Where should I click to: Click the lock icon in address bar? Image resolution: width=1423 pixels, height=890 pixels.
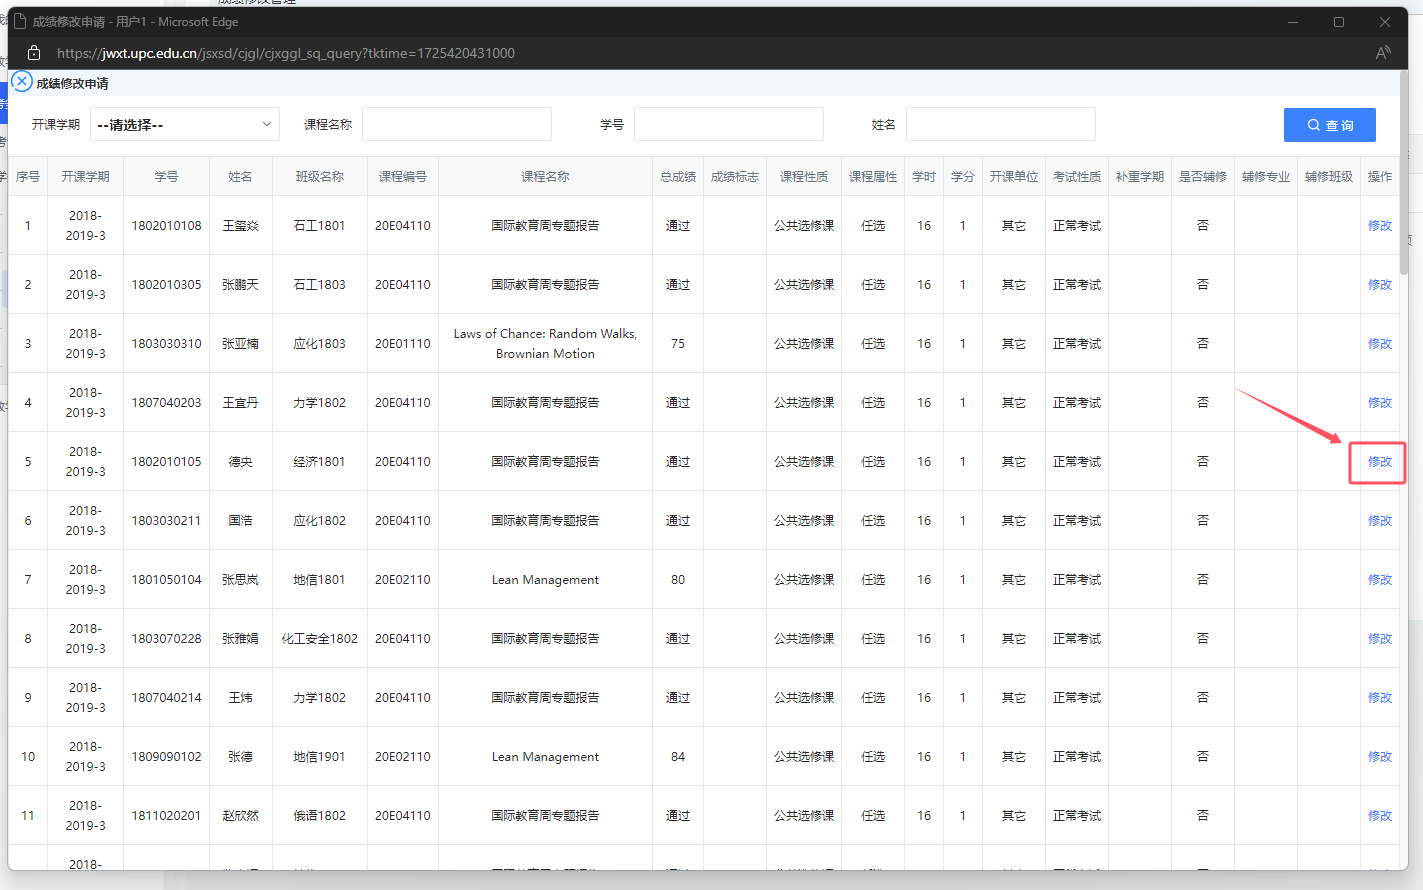[34, 53]
